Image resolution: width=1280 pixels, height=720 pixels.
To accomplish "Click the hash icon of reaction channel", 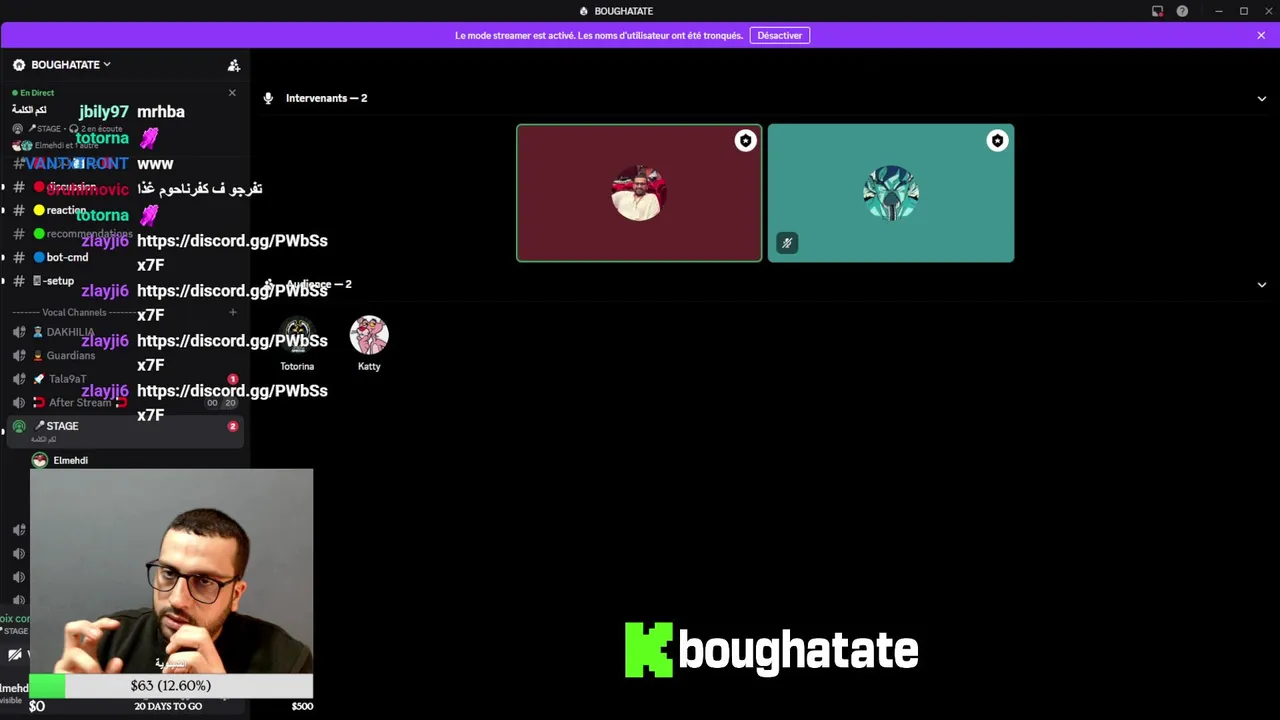I will click(19, 210).
